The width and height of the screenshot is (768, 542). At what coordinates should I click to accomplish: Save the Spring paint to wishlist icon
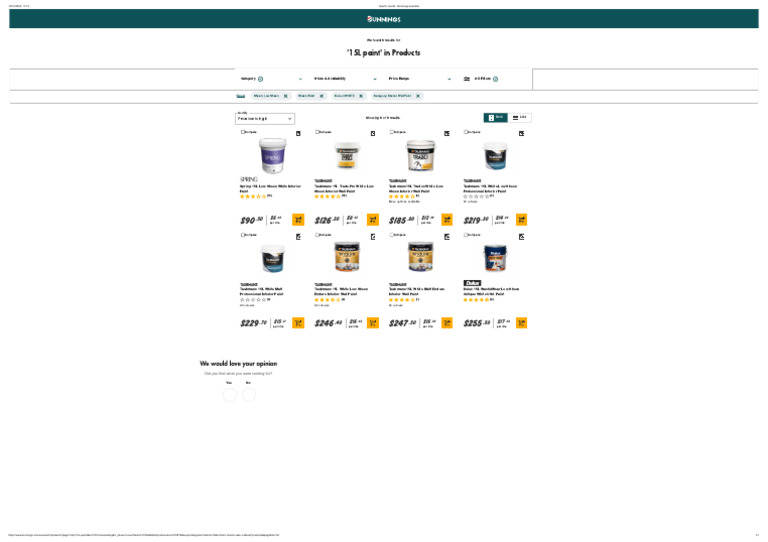pyautogui.click(x=298, y=133)
